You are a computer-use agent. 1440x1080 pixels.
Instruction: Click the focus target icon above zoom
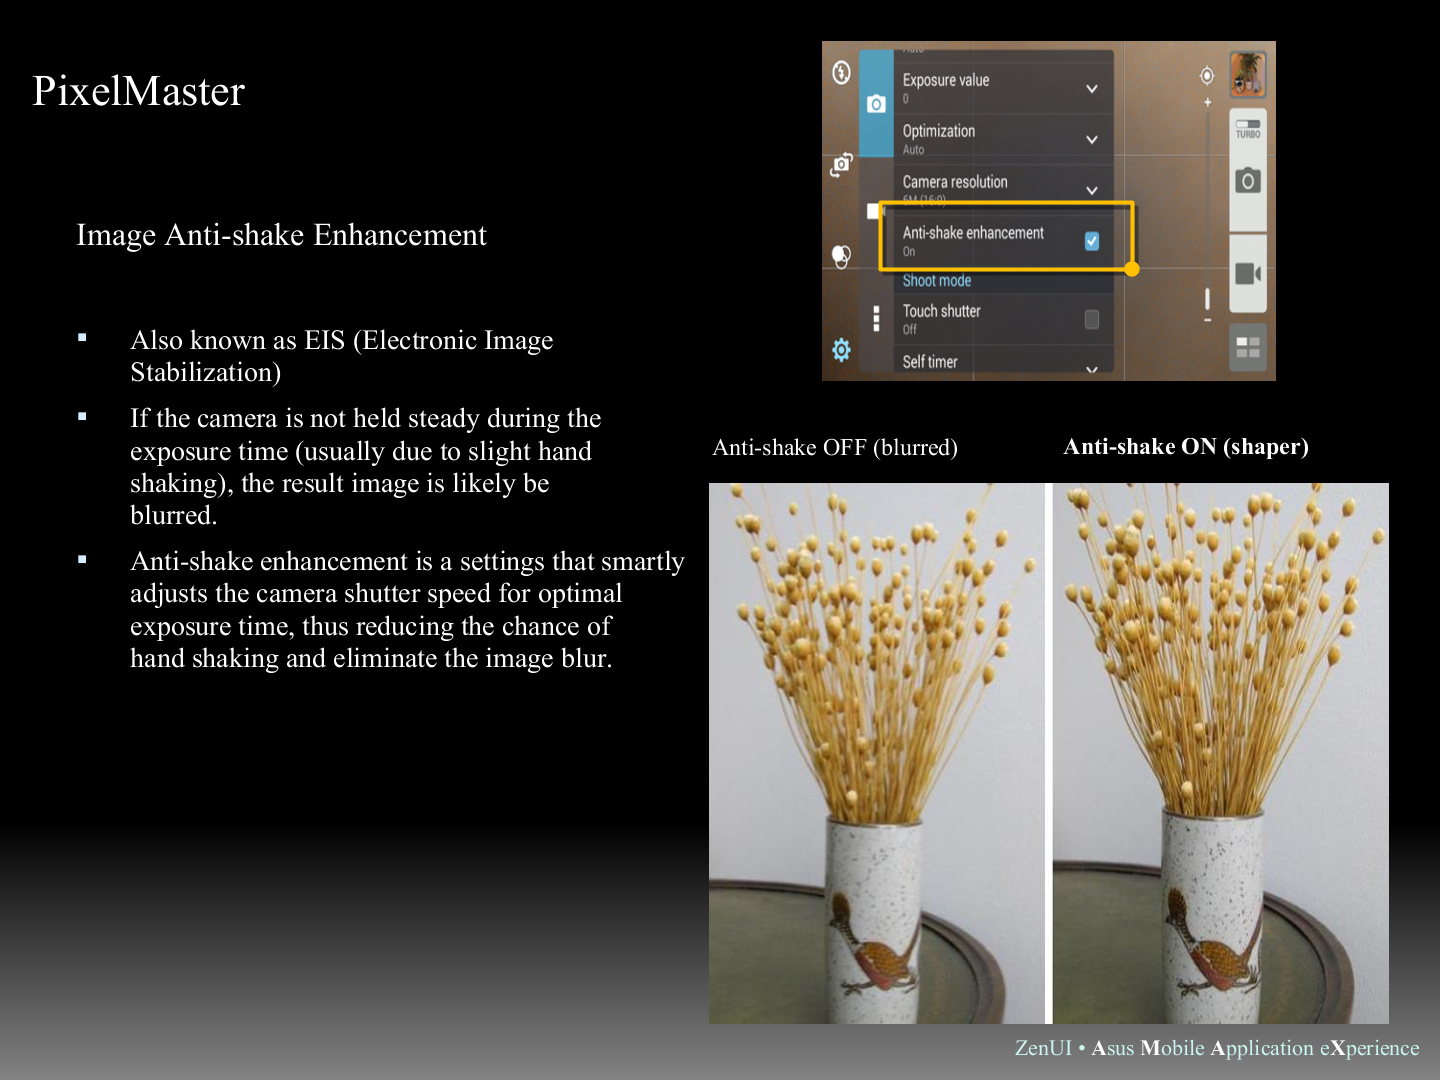pyautogui.click(x=1207, y=76)
